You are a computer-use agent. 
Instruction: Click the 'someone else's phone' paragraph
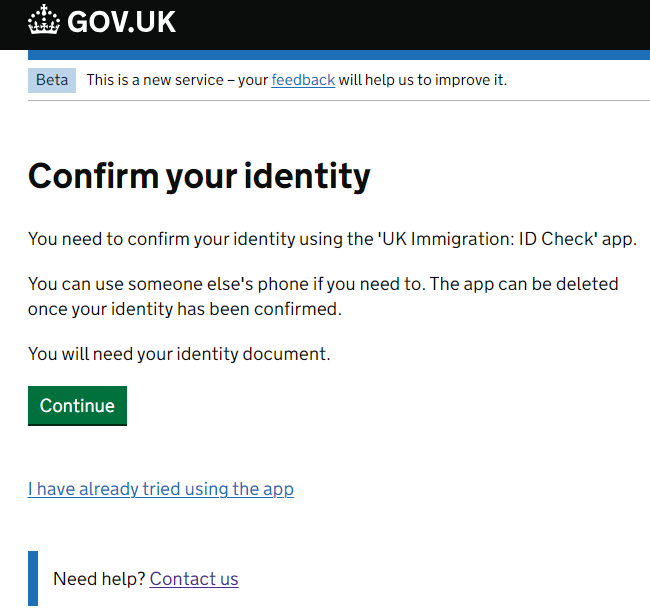(323, 297)
